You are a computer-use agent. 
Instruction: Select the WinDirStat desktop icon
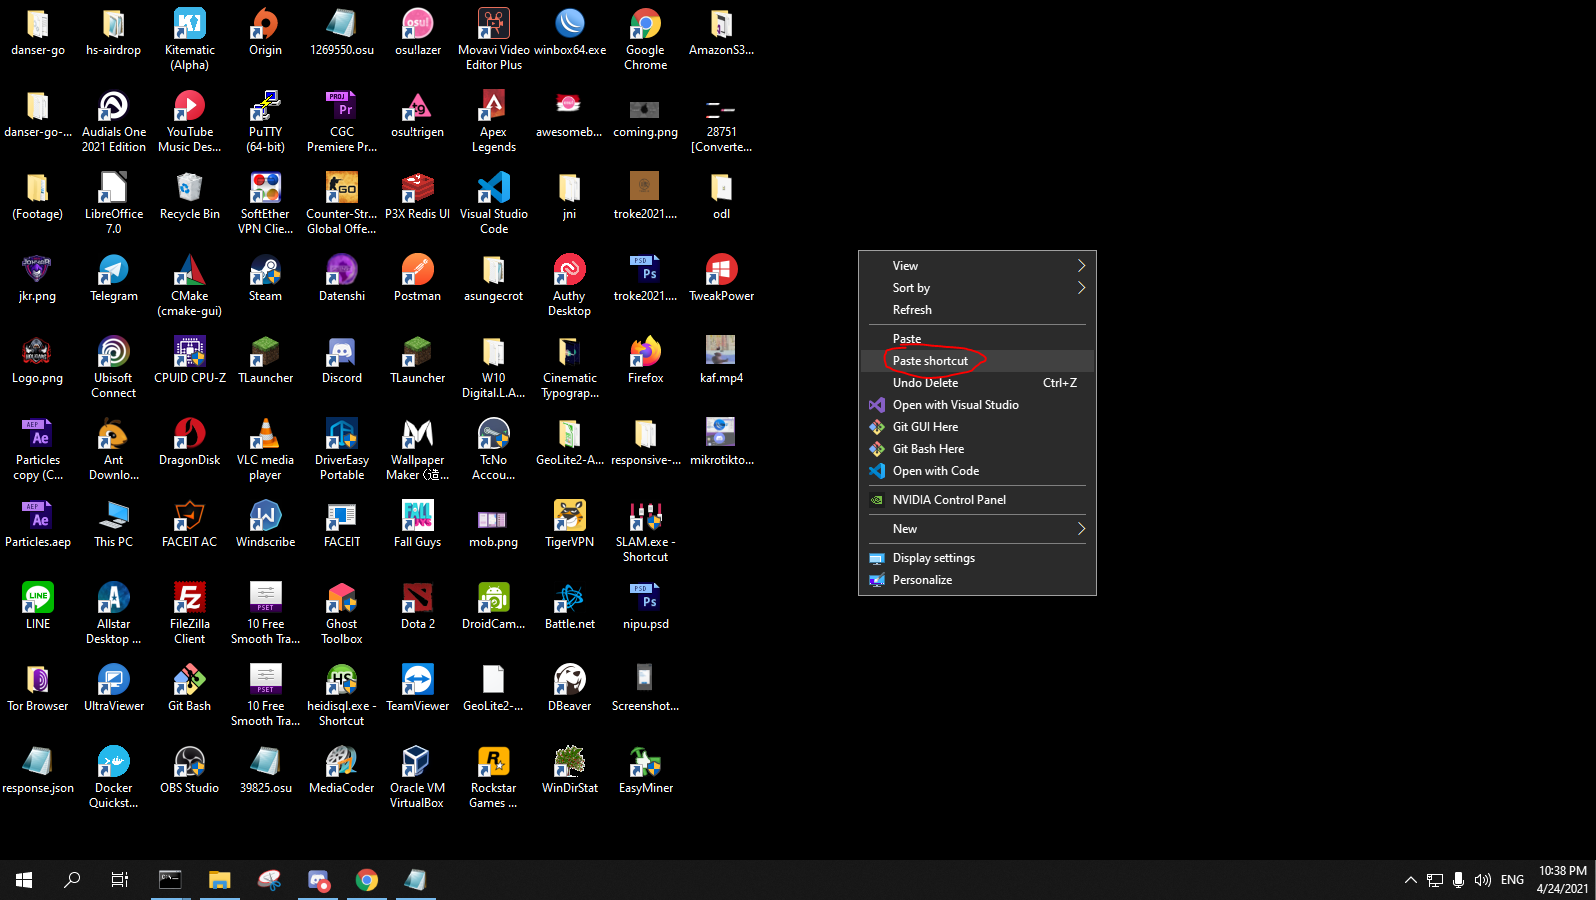pos(569,770)
